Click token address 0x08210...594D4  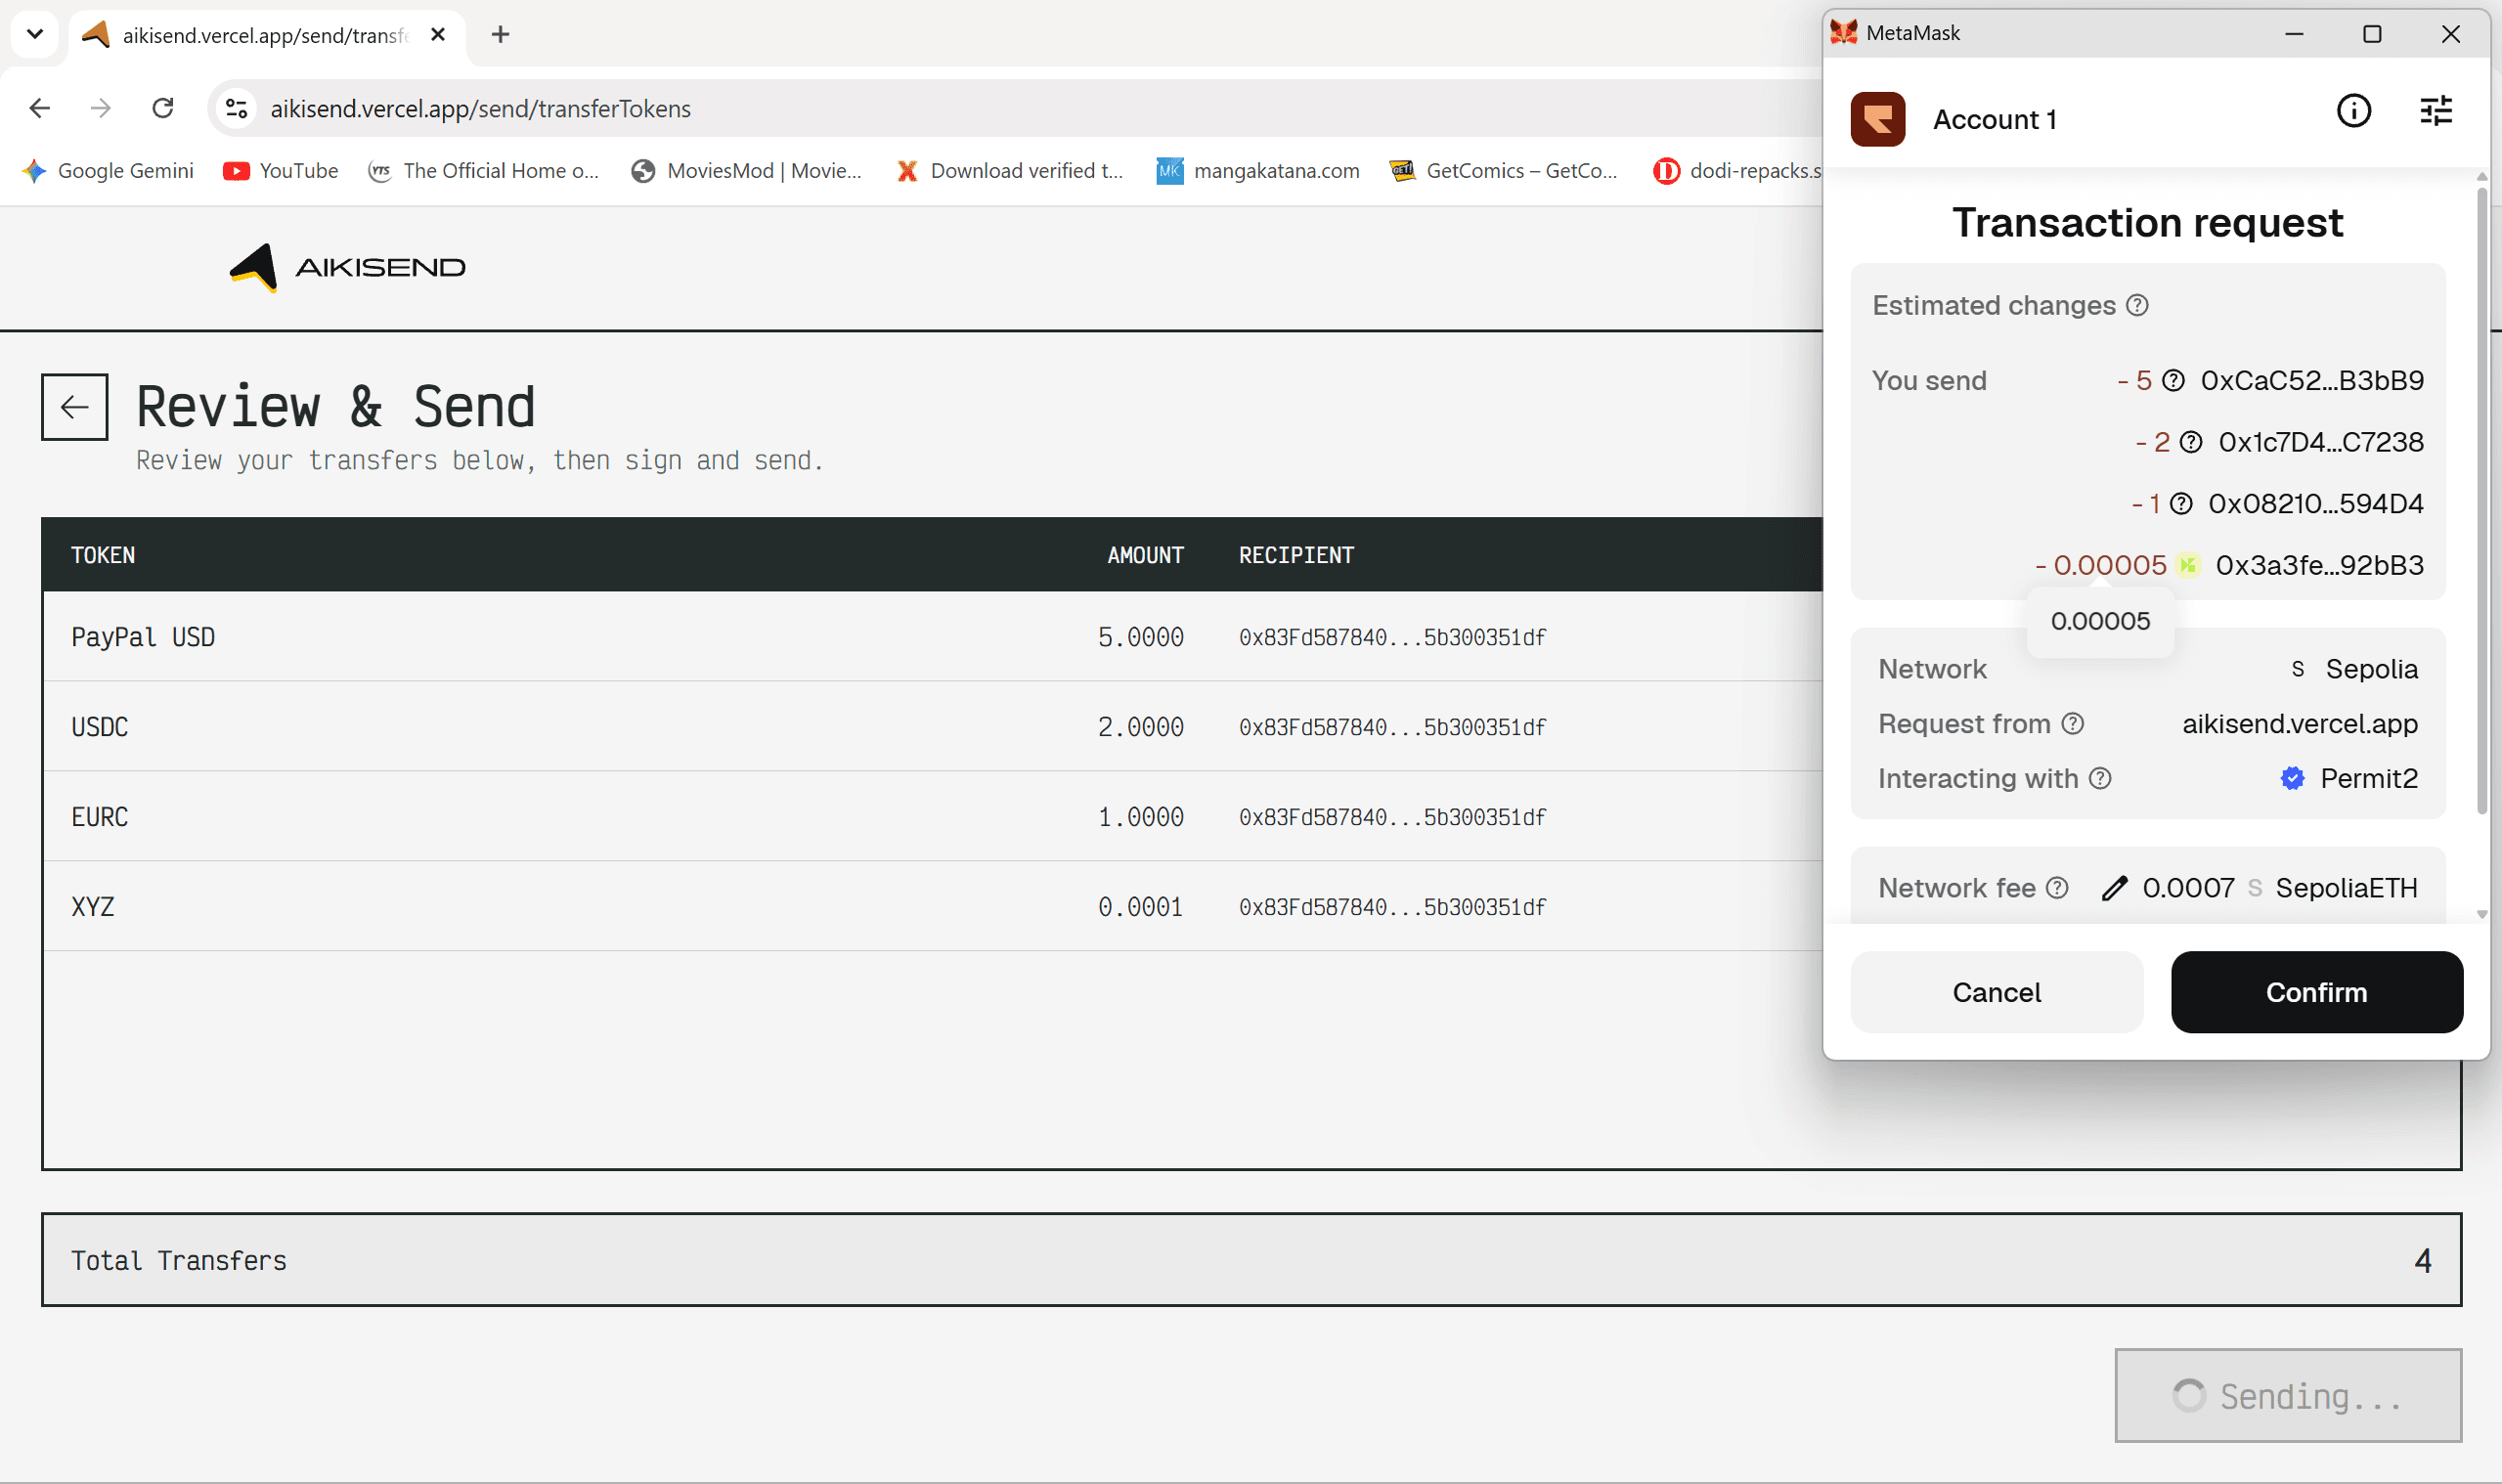pos(2316,504)
